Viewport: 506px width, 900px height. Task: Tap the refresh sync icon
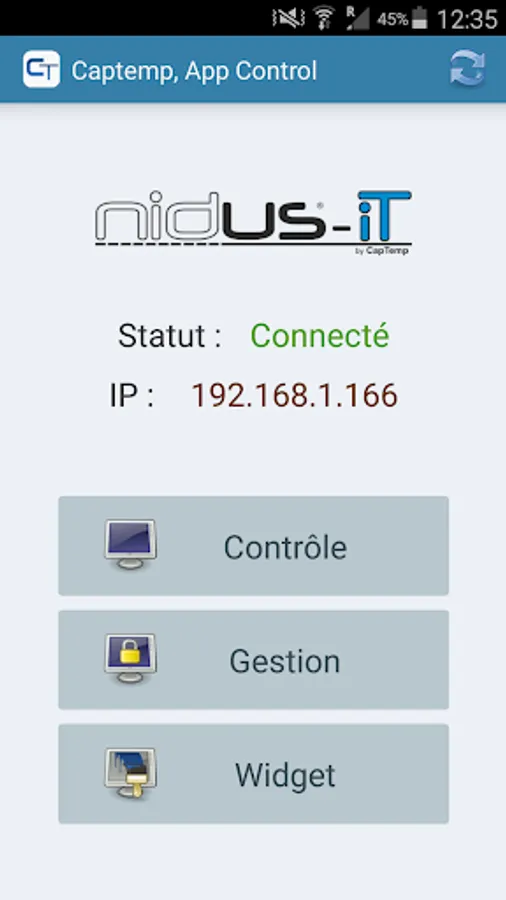click(468, 69)
